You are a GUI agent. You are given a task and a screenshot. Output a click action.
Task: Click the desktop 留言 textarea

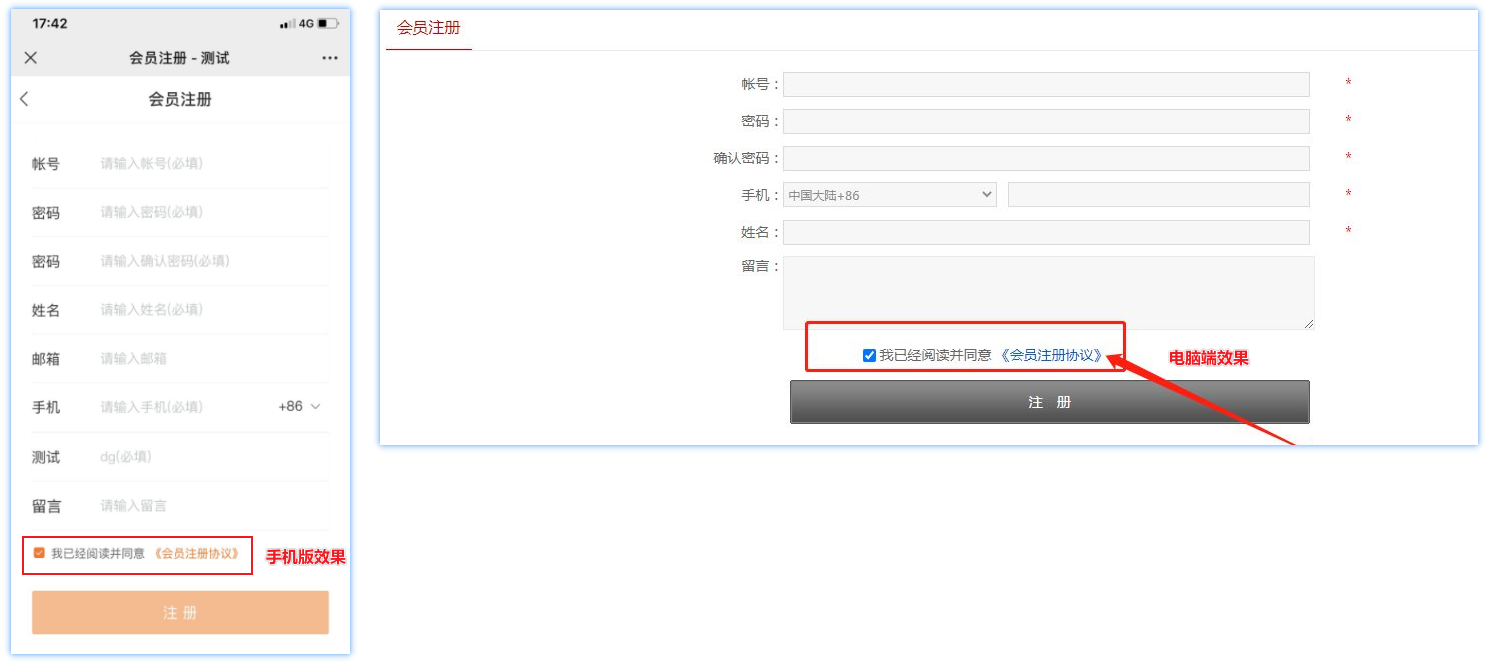tap(1048, 293)
